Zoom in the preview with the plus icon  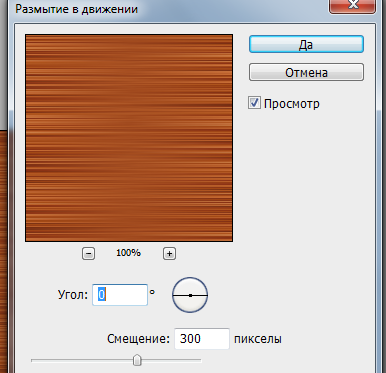(x=169, y=254)
